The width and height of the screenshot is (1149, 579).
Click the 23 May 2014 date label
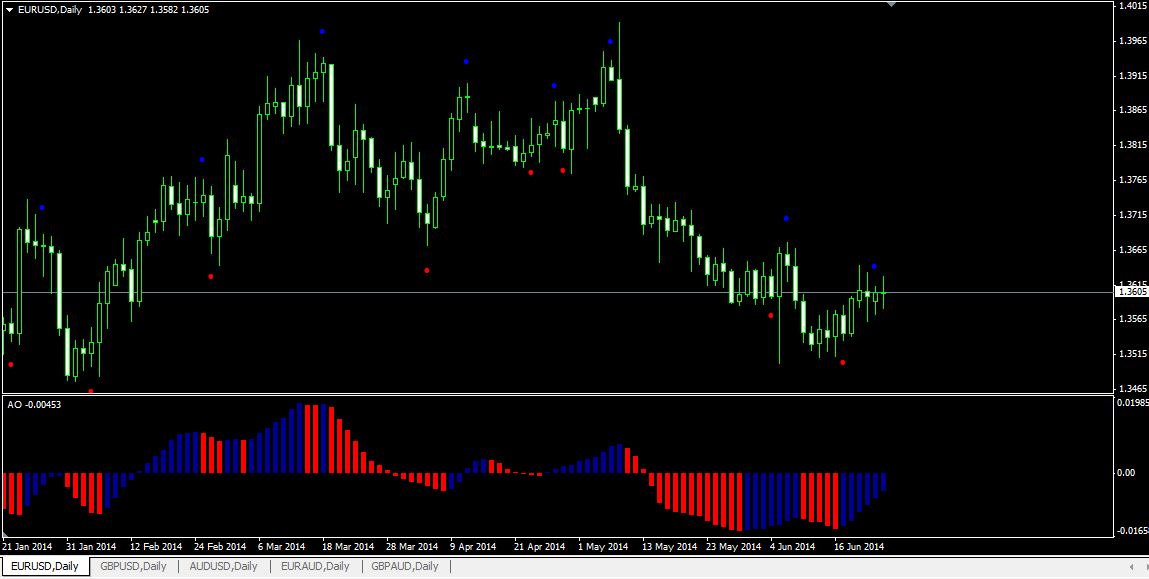tap(732, 547)
